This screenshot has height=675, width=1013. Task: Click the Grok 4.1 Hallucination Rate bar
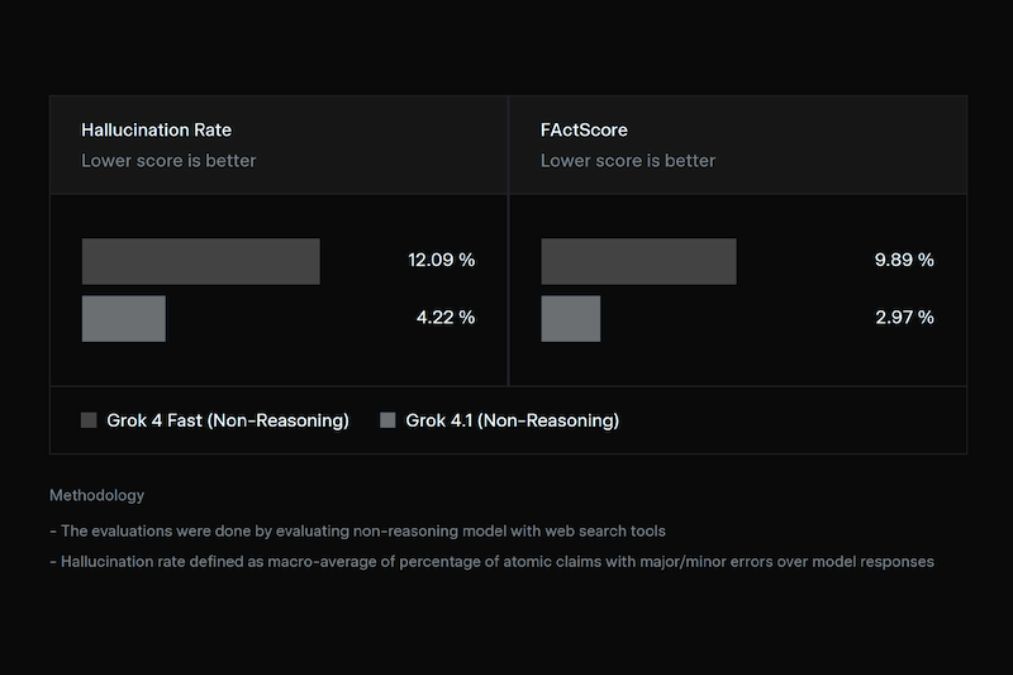[124, 318]
